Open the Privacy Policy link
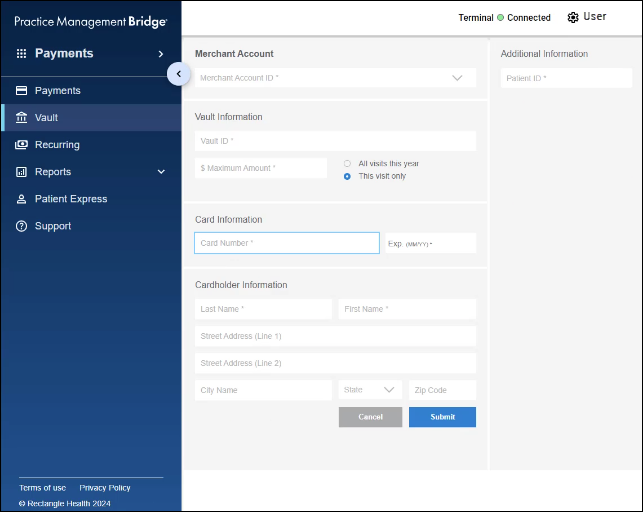The image size is (643, 512). coord(105,488)
